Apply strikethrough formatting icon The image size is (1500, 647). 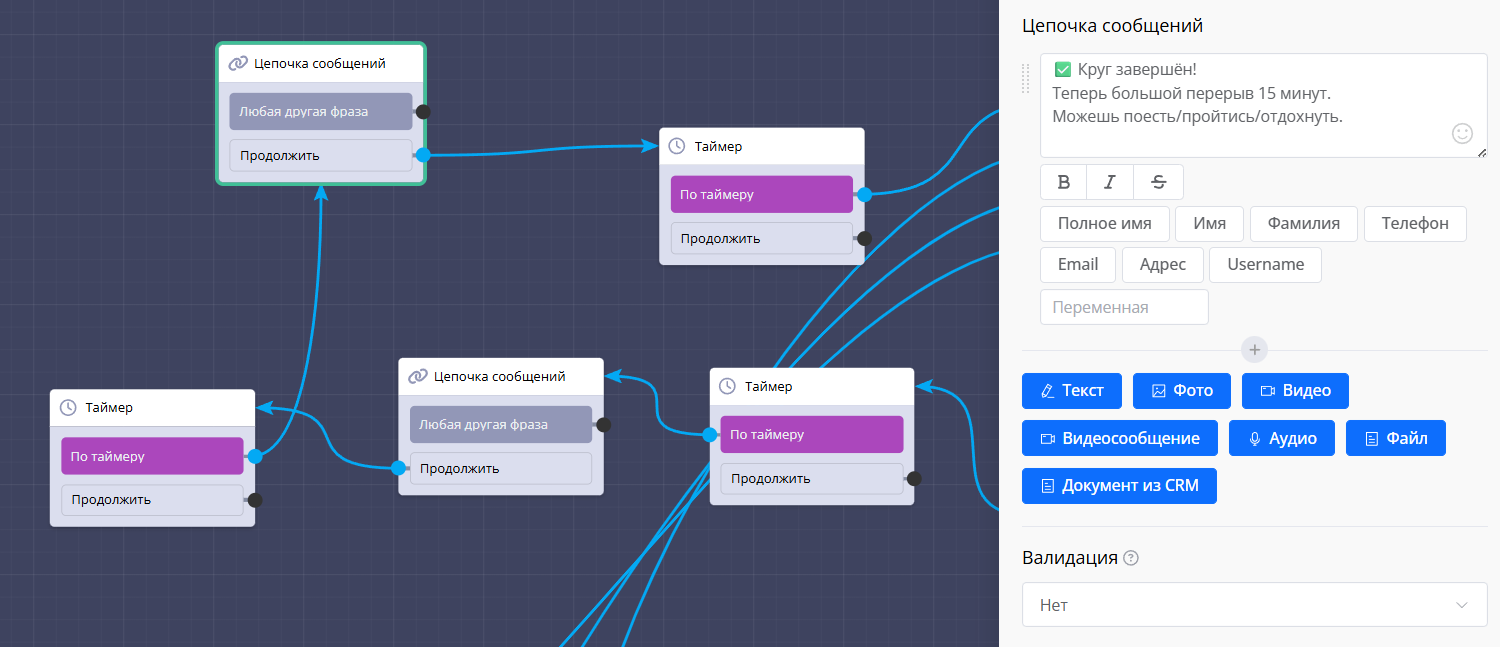click(x=1158, y=182)
